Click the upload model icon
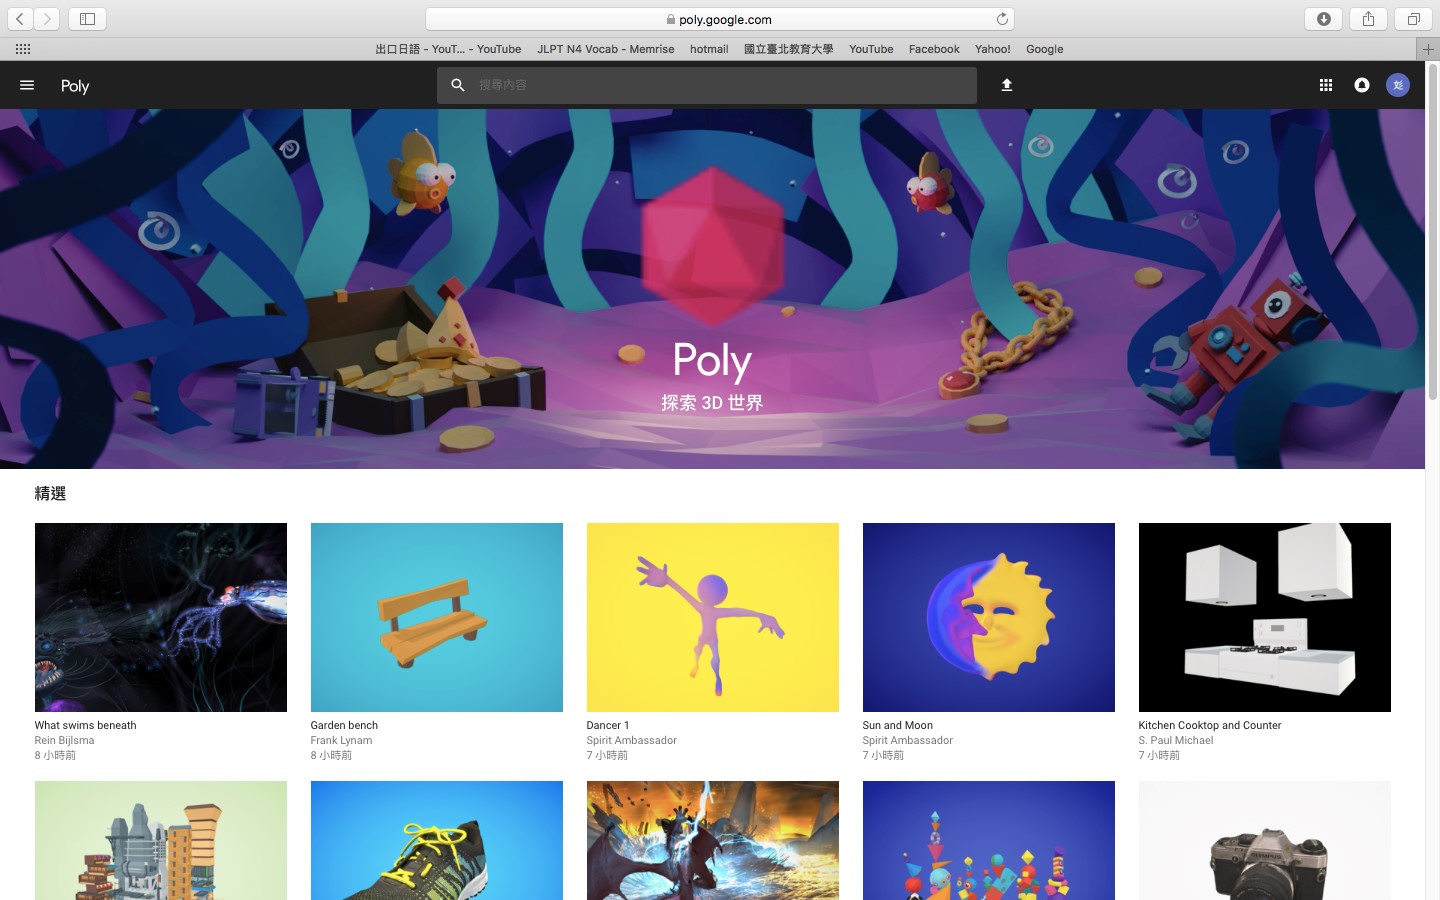This screenshot has height=900, width=1440. click(1007, 85)
